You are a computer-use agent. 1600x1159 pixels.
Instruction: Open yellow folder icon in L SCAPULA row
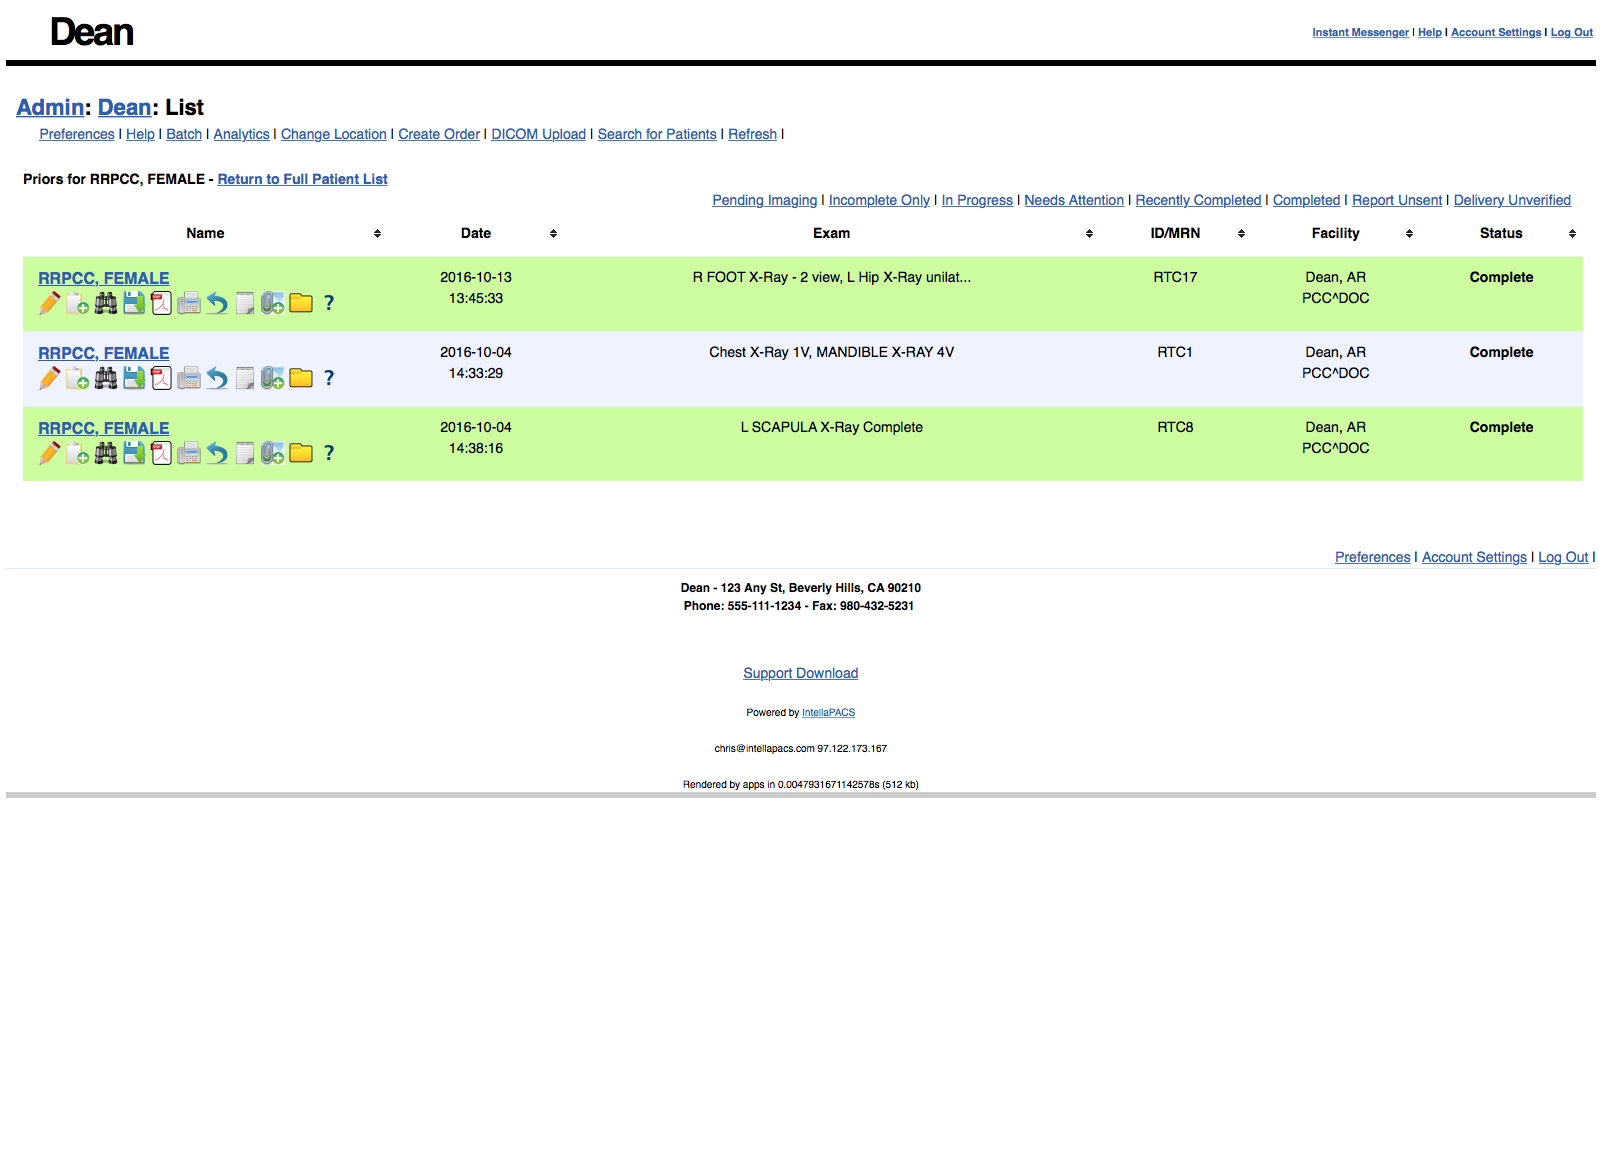[x=301, y=453]
